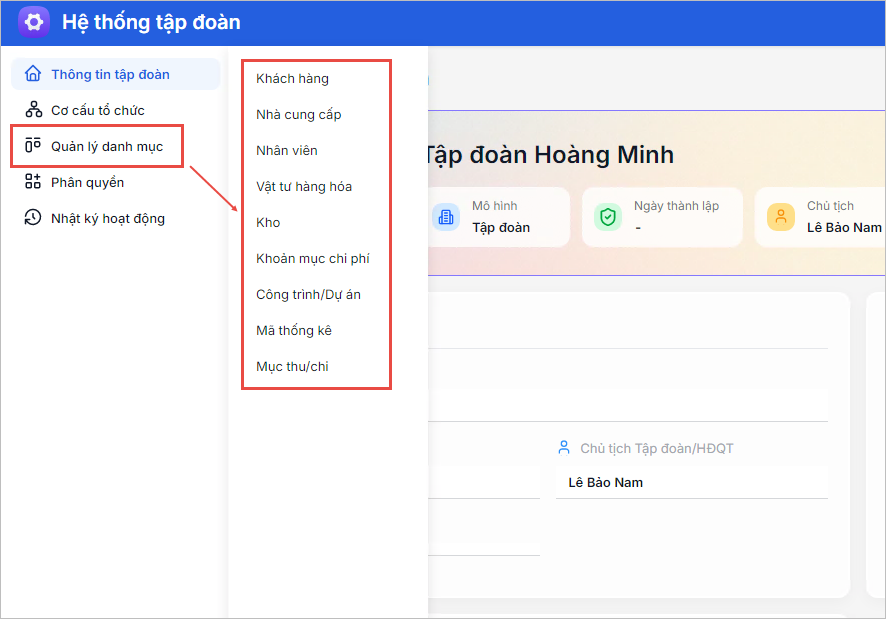Click the home icon beside Thông tin tập đoàn
The width and height of the screenshot is (886, 619).
pyautogui.click(x=33, y=74)
